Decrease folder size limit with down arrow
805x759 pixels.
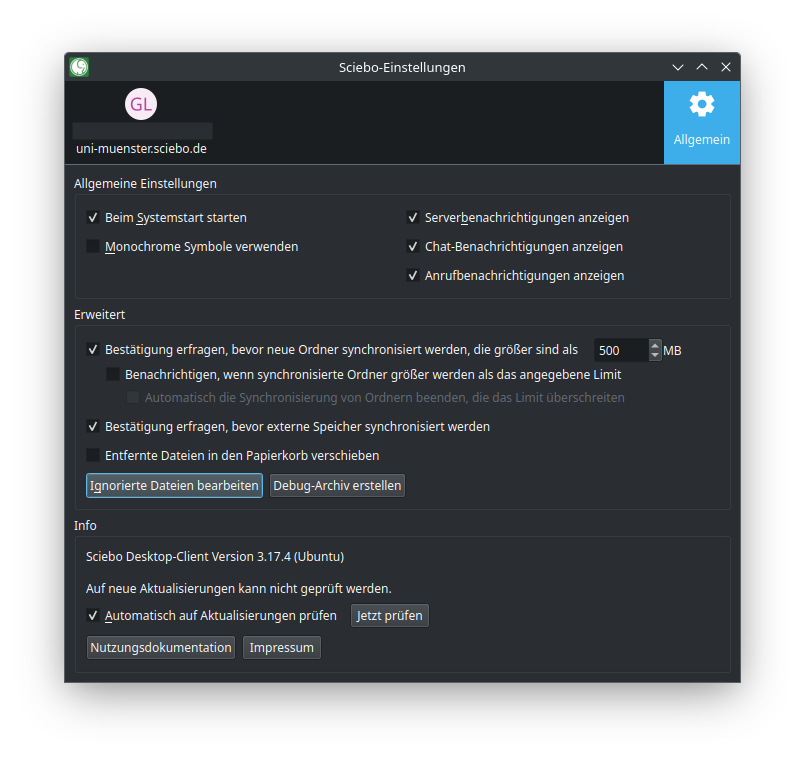[x=655, y=355]
